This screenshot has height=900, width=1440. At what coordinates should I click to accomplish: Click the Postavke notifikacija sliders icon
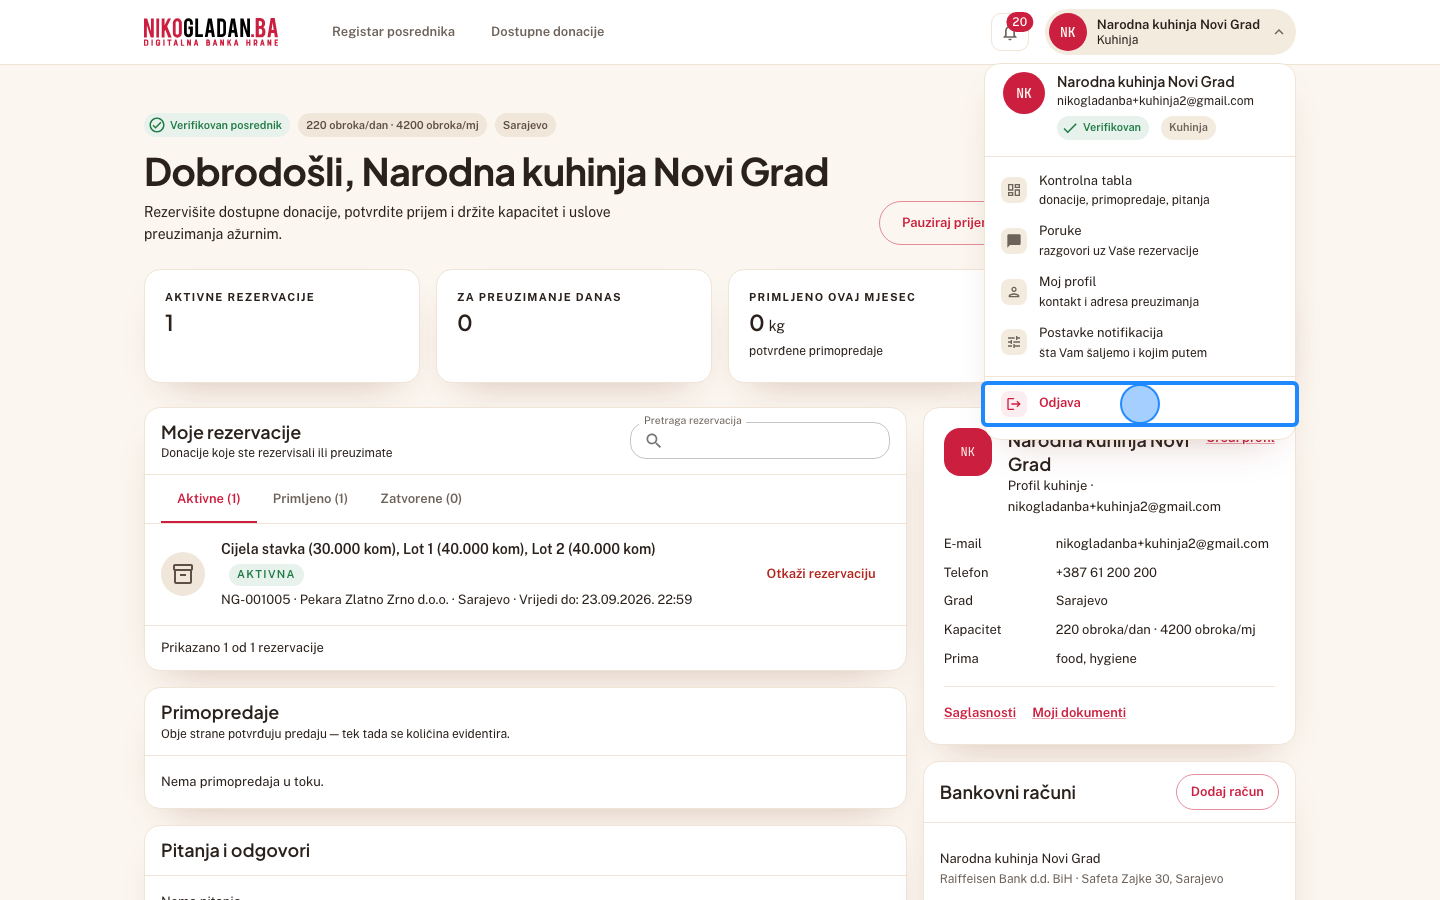pyautogui.click(x=1014, y=342)
